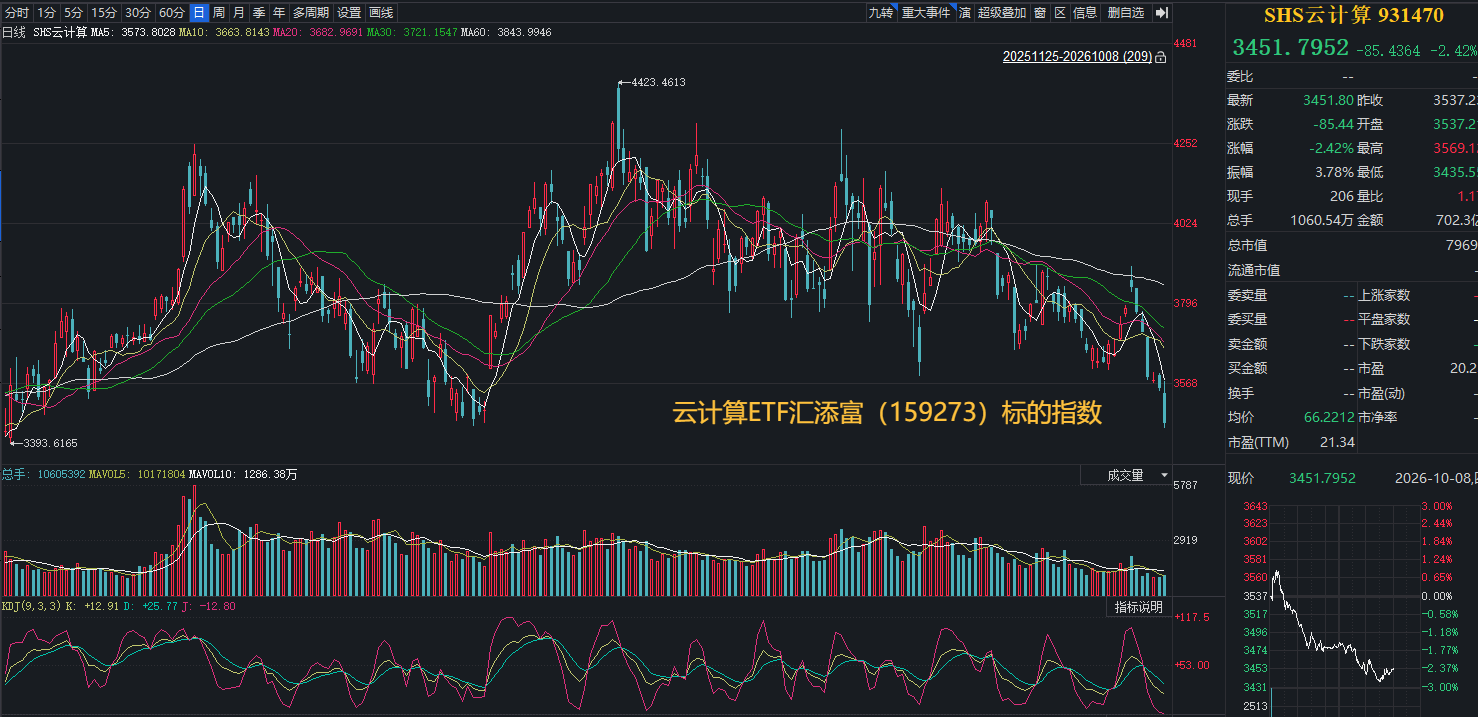This screenshot has width=1478, height=717.
Task: Switch to the 季 quarterly chart
Action: 259,13
